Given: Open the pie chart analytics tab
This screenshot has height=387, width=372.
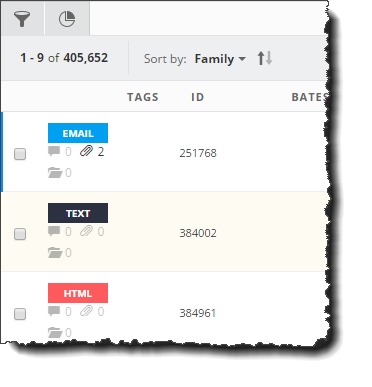Looking at the screenshot, I should 67,18.
